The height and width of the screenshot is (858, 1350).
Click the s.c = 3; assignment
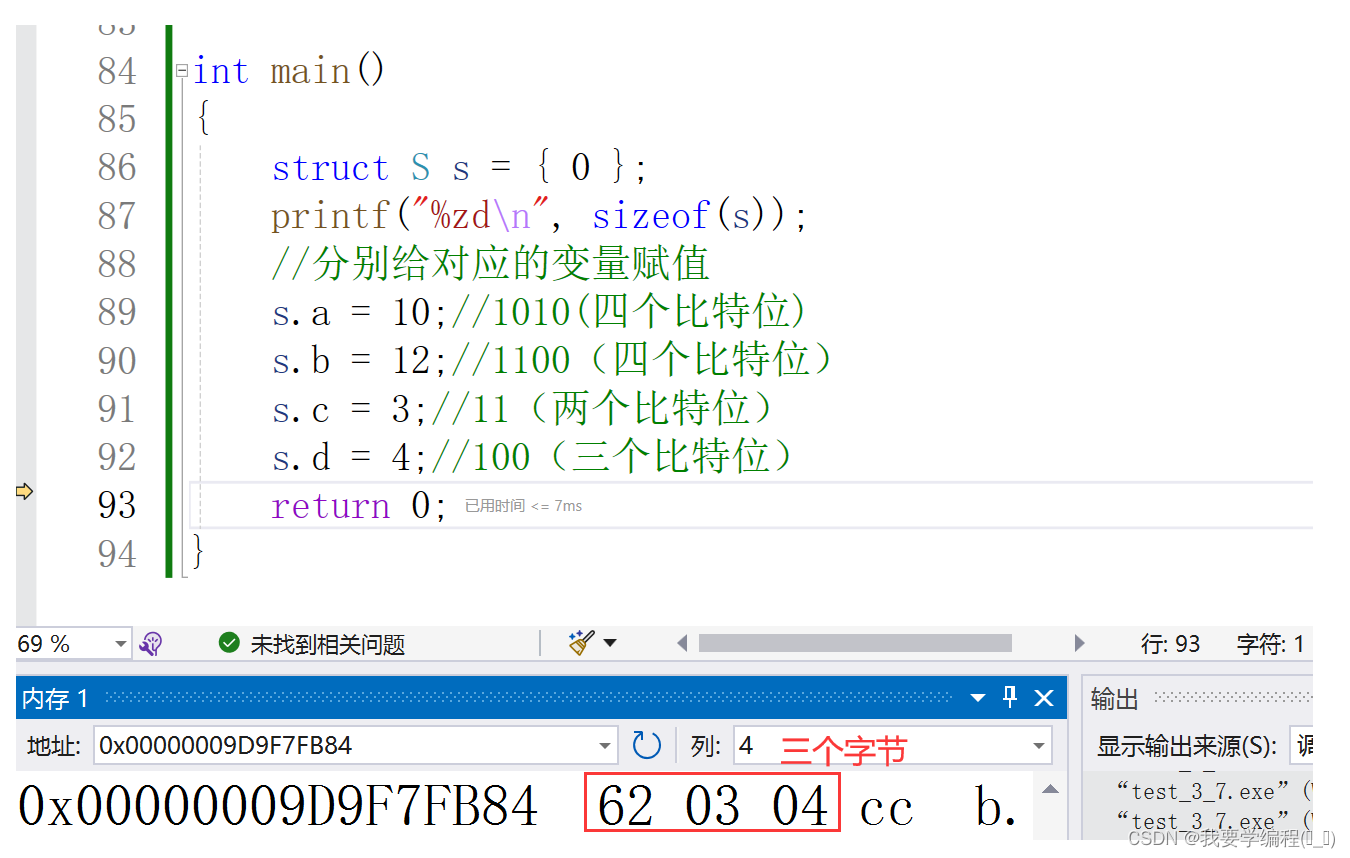(x=350, y=410)
